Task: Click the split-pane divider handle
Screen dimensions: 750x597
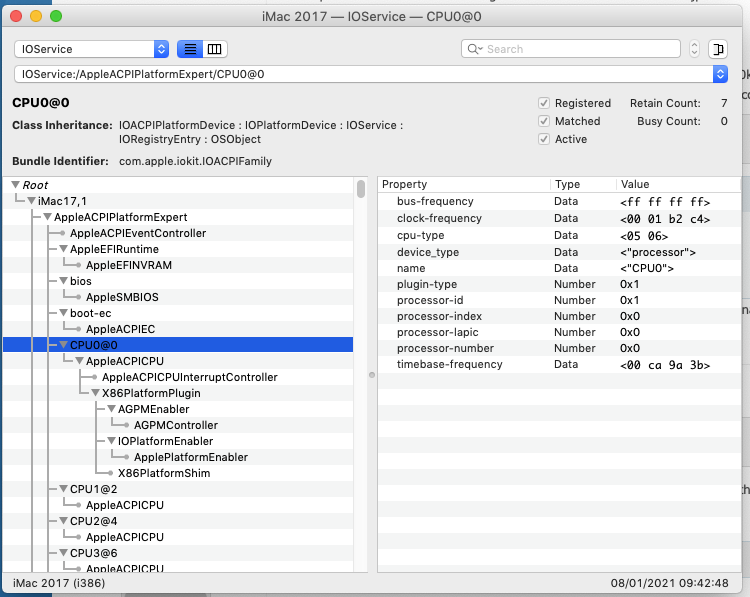Action: (x=372, y=375)
